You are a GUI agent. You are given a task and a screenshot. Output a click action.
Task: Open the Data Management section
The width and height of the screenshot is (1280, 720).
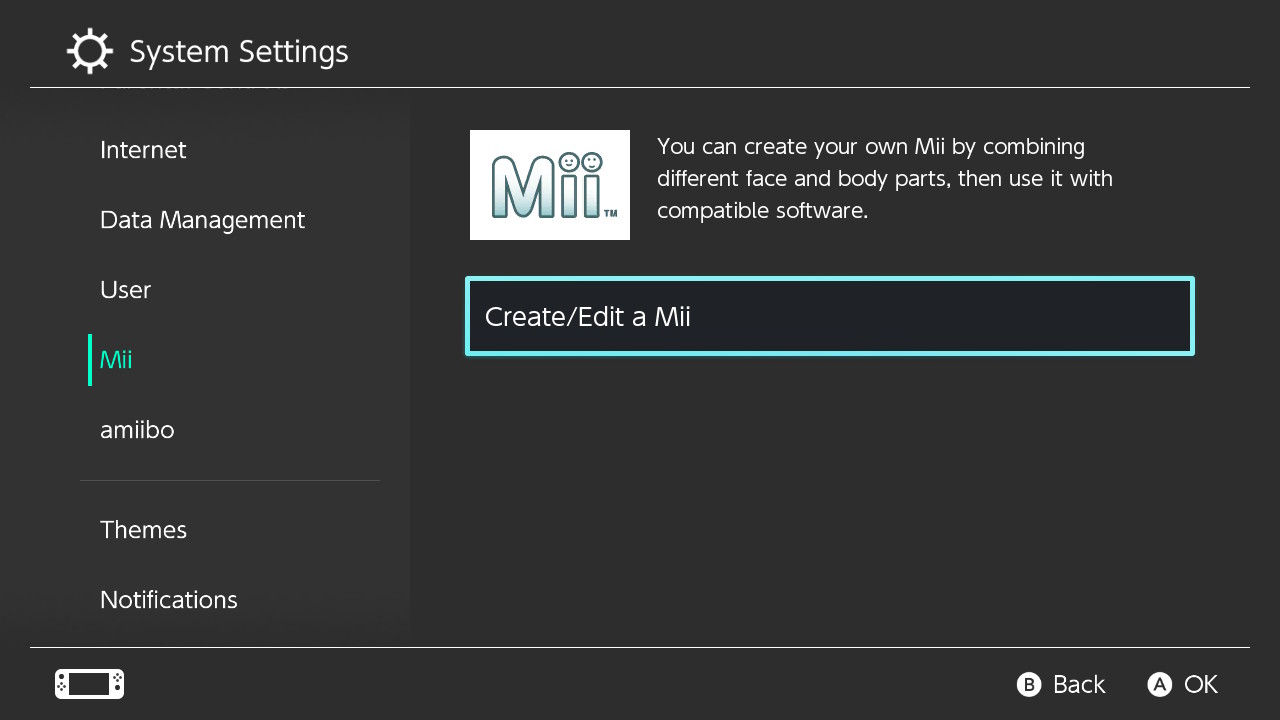pos(202,220)
